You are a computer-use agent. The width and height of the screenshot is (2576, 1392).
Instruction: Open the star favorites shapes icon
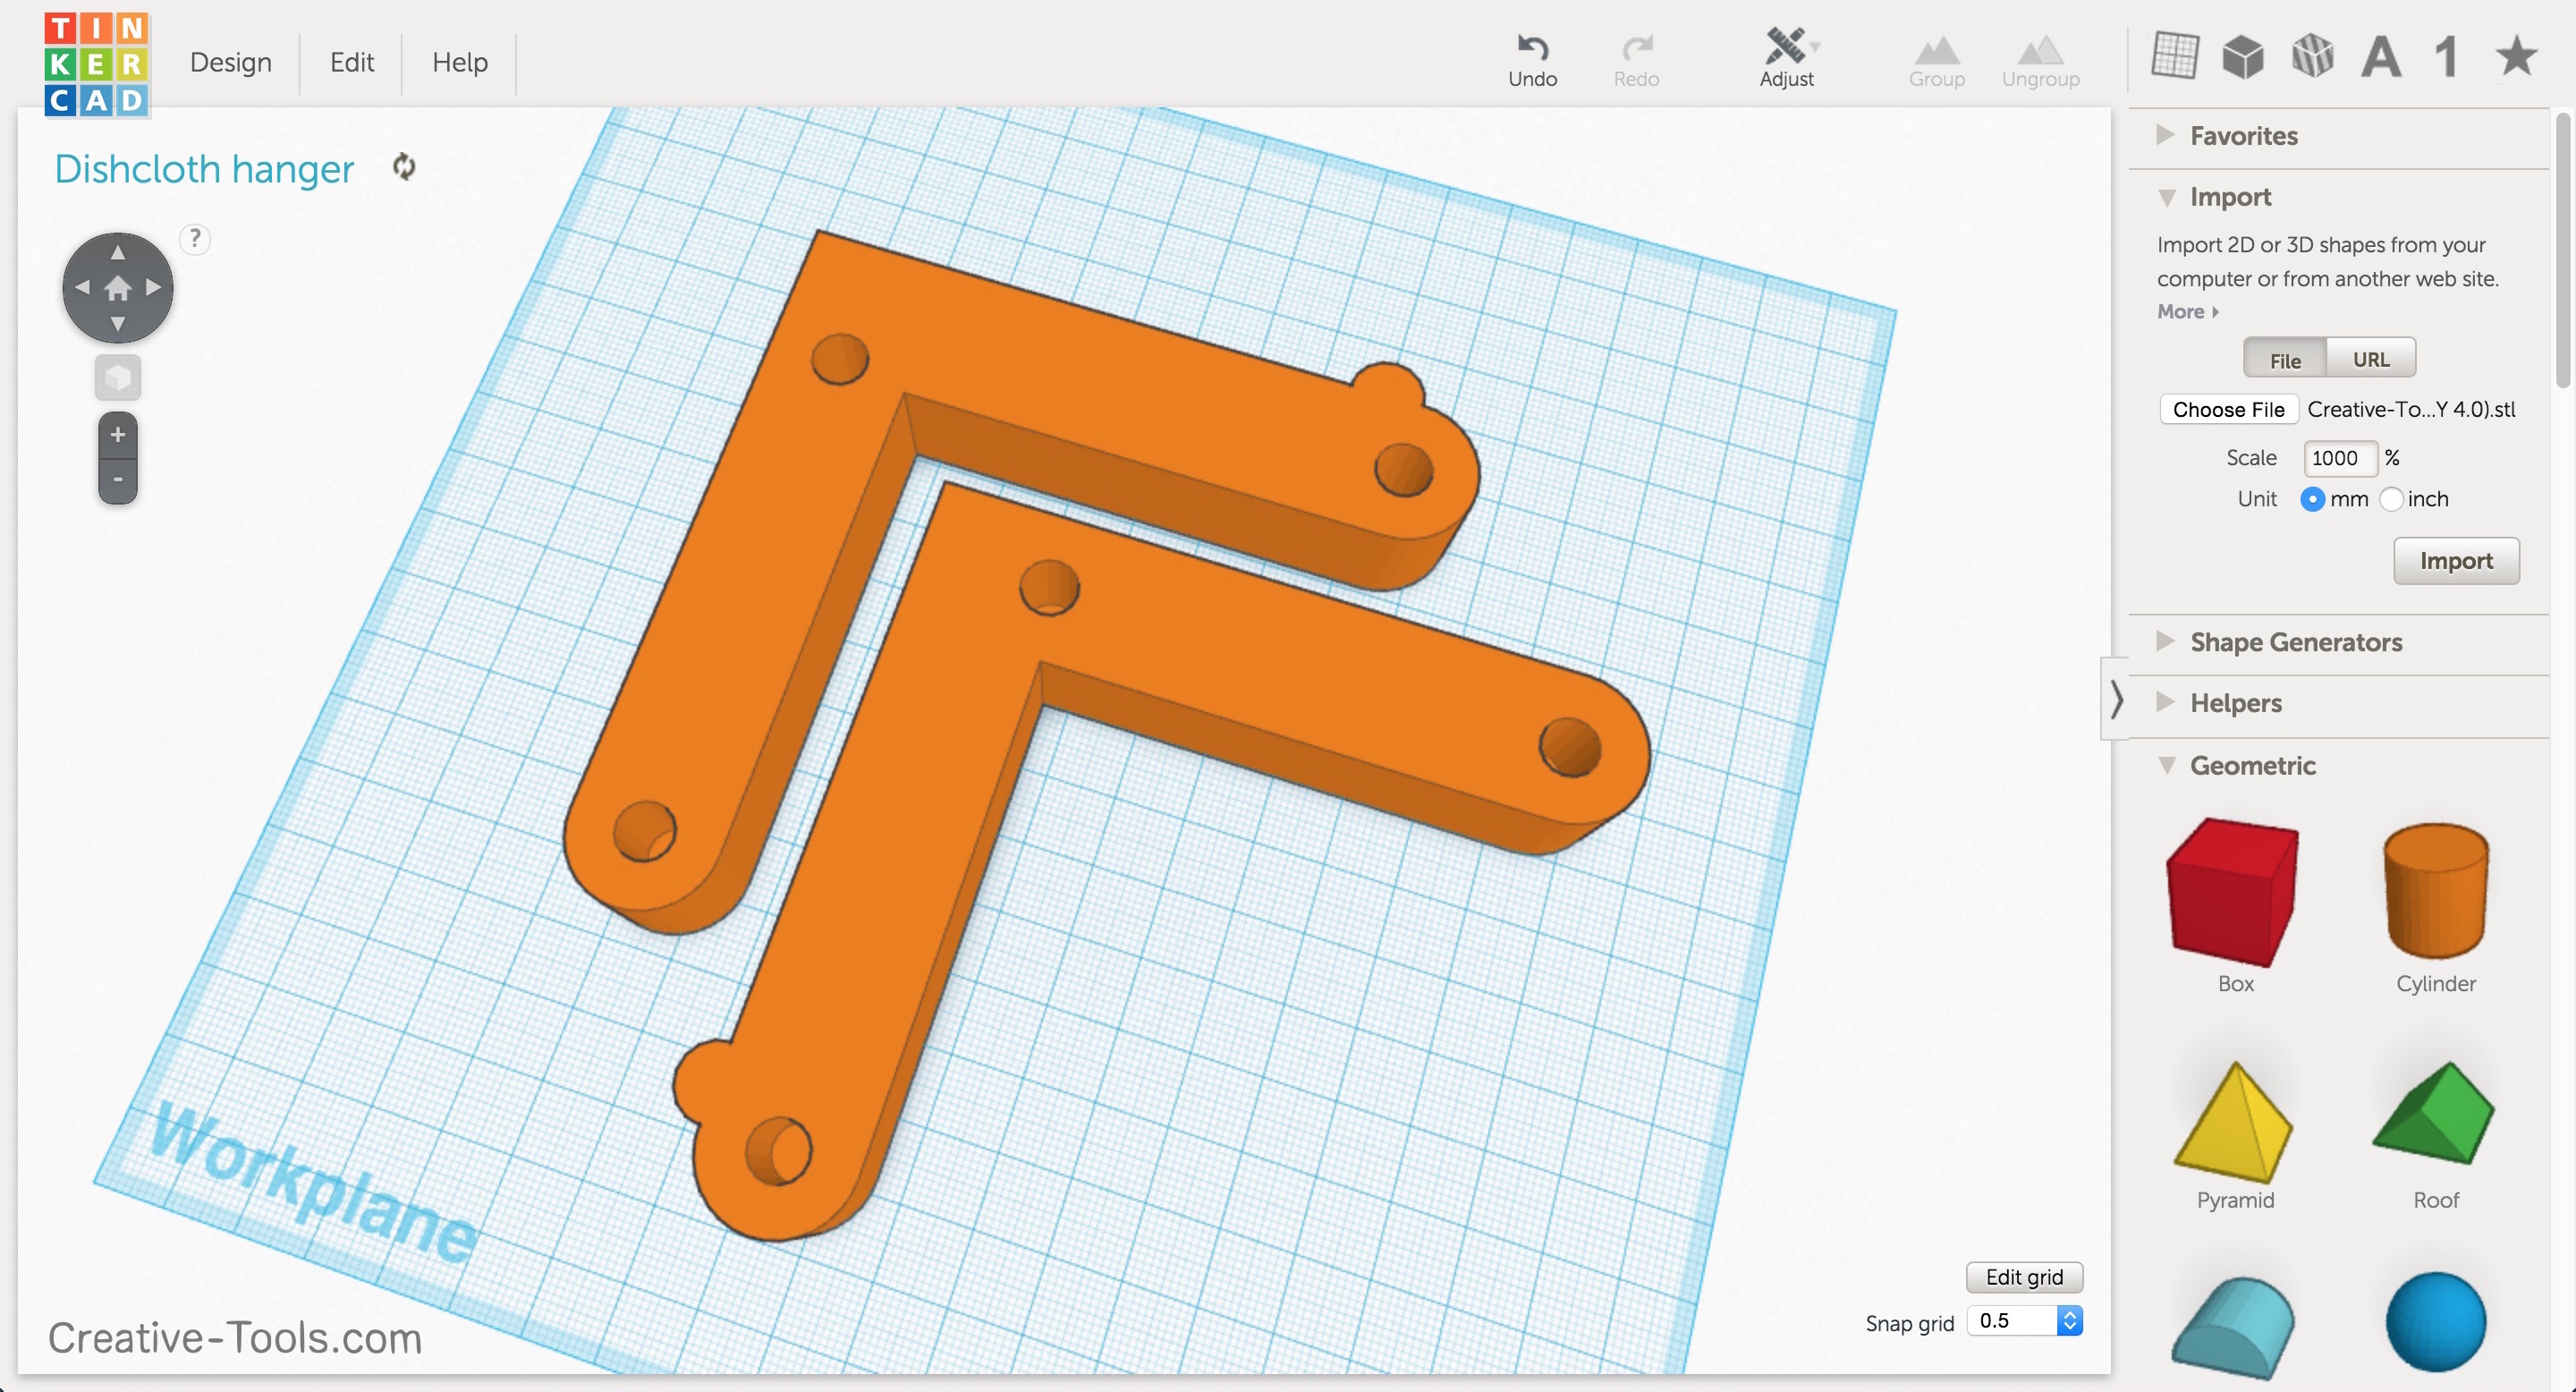2516,56
